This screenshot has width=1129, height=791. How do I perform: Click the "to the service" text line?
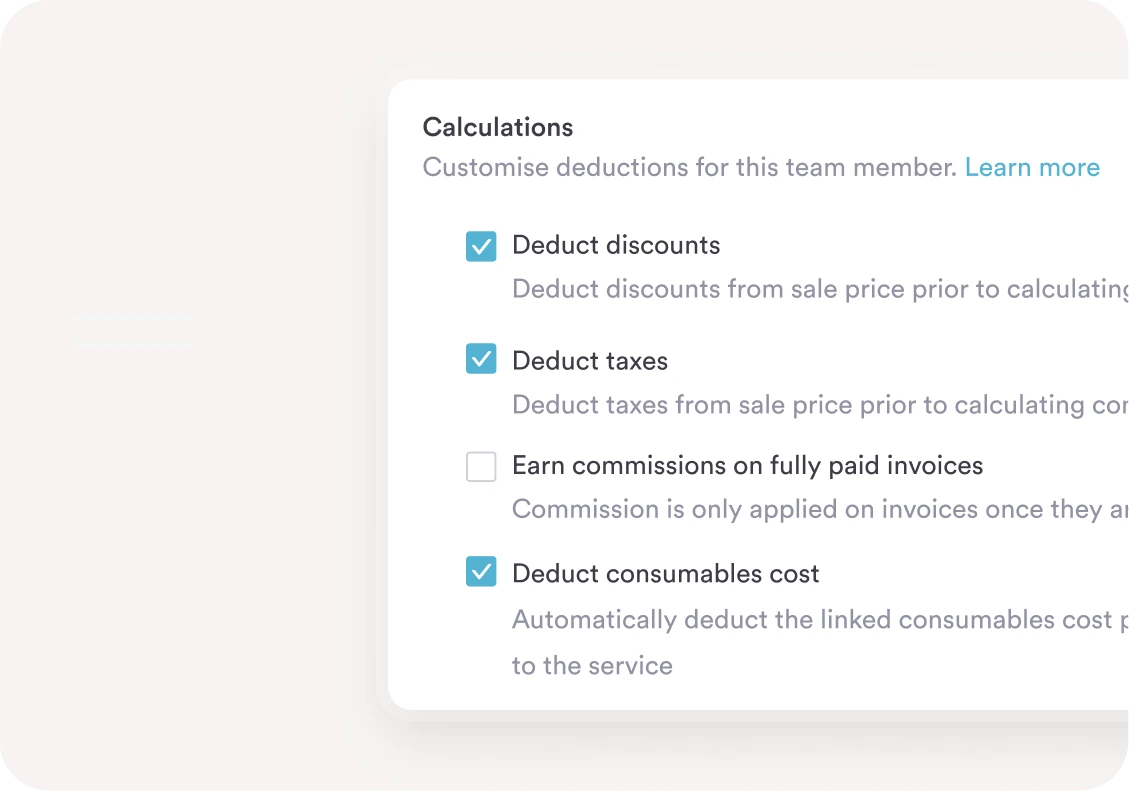(x=592, y=666)
